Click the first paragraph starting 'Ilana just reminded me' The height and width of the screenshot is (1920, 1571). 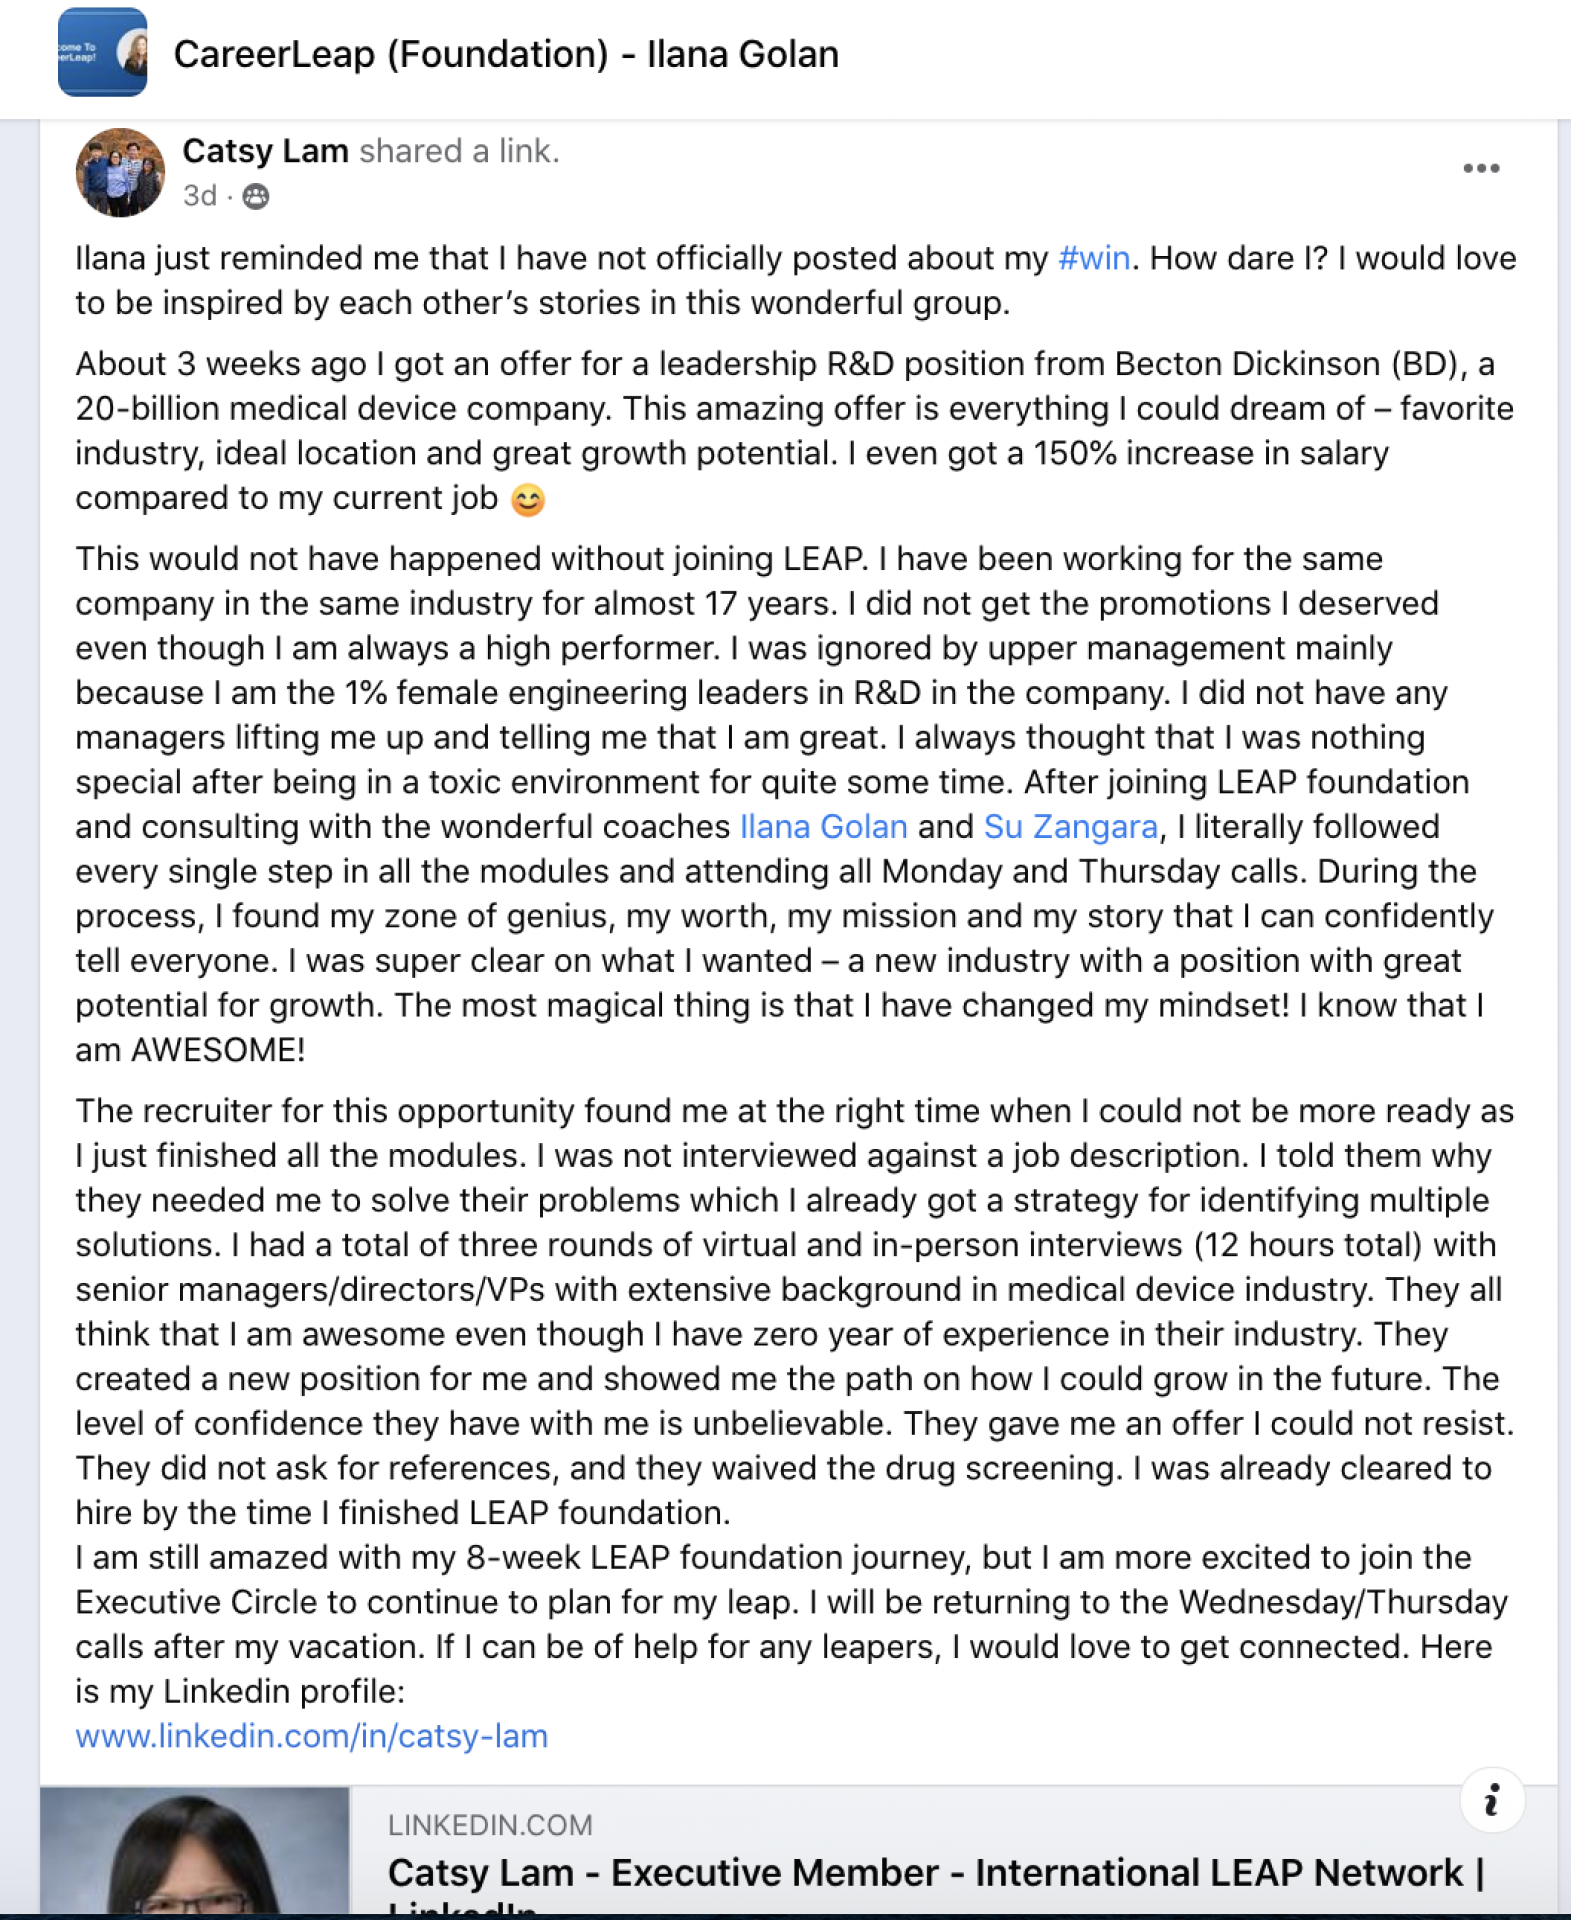(x=795, y=280)
